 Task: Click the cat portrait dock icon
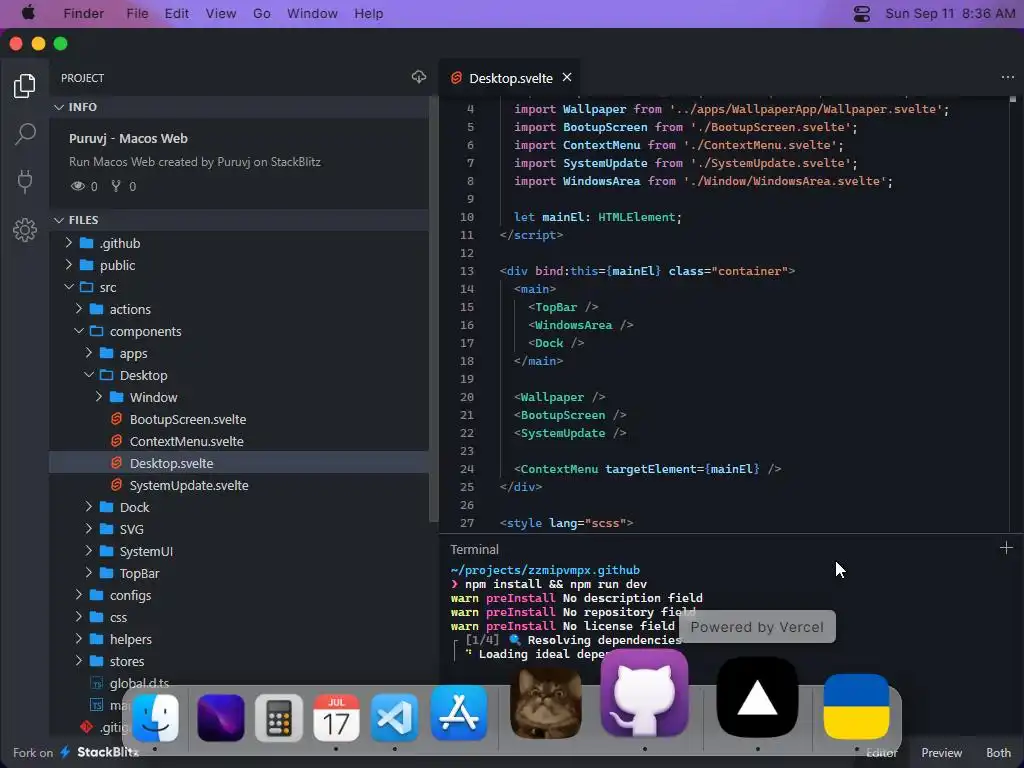(546, 703)
